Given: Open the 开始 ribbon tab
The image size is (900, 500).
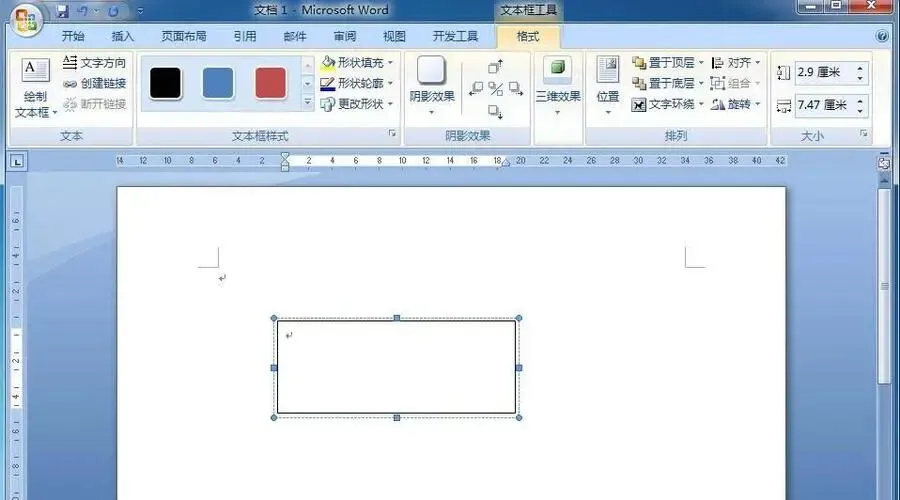Looking at the screenshot, I should pos(73,37).
